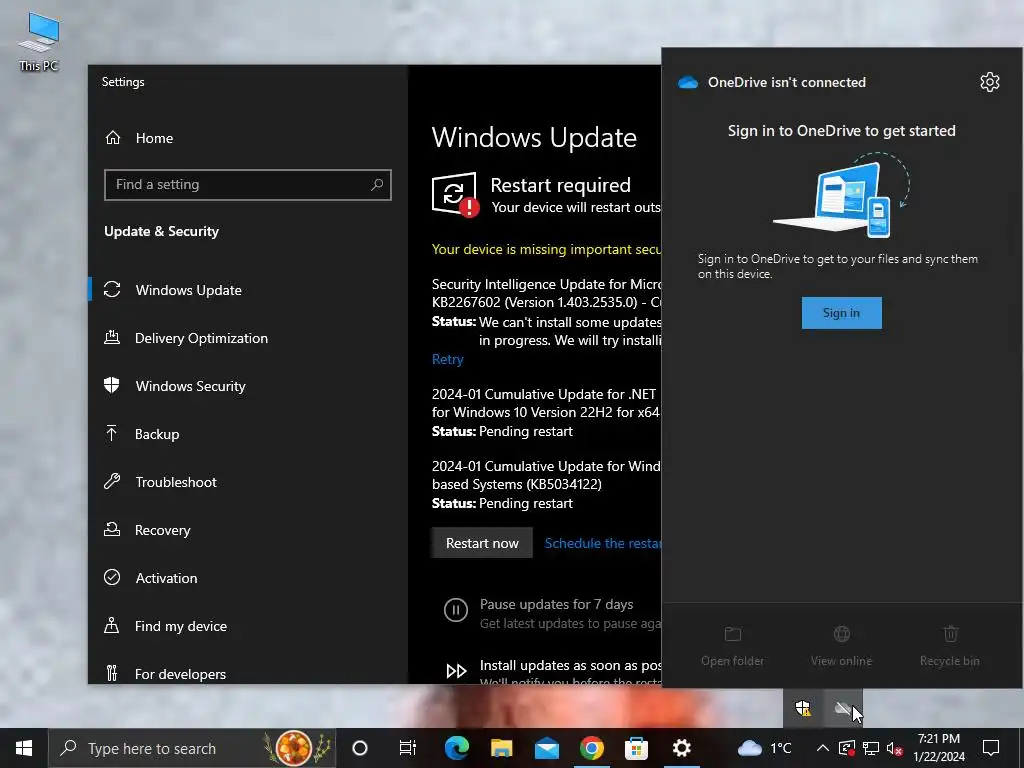Screen dimensions: 1024x768
Task: Click the Find a setting search field
Action: coord(248,185)
